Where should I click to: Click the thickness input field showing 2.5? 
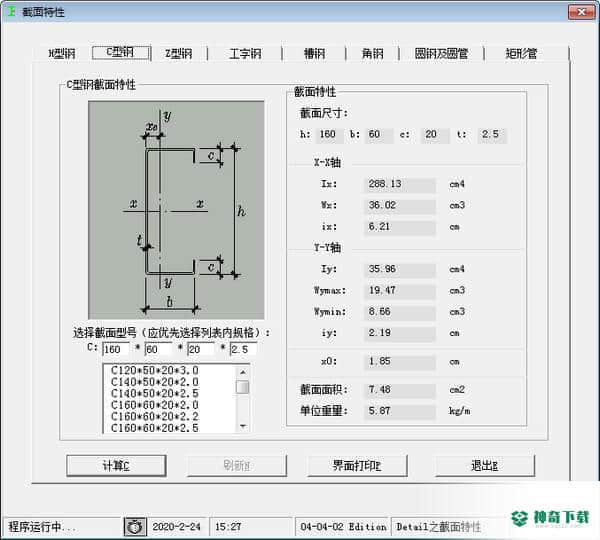click(x=243, y=349)
